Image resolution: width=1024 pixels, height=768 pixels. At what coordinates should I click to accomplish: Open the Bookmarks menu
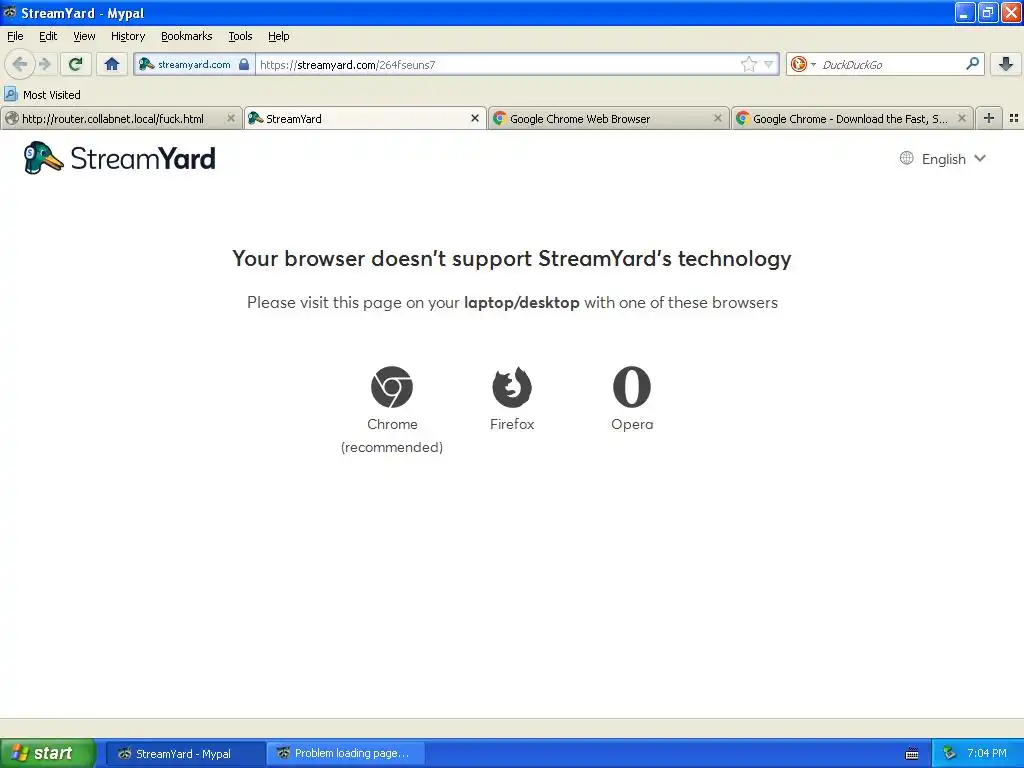click(186, 36)
